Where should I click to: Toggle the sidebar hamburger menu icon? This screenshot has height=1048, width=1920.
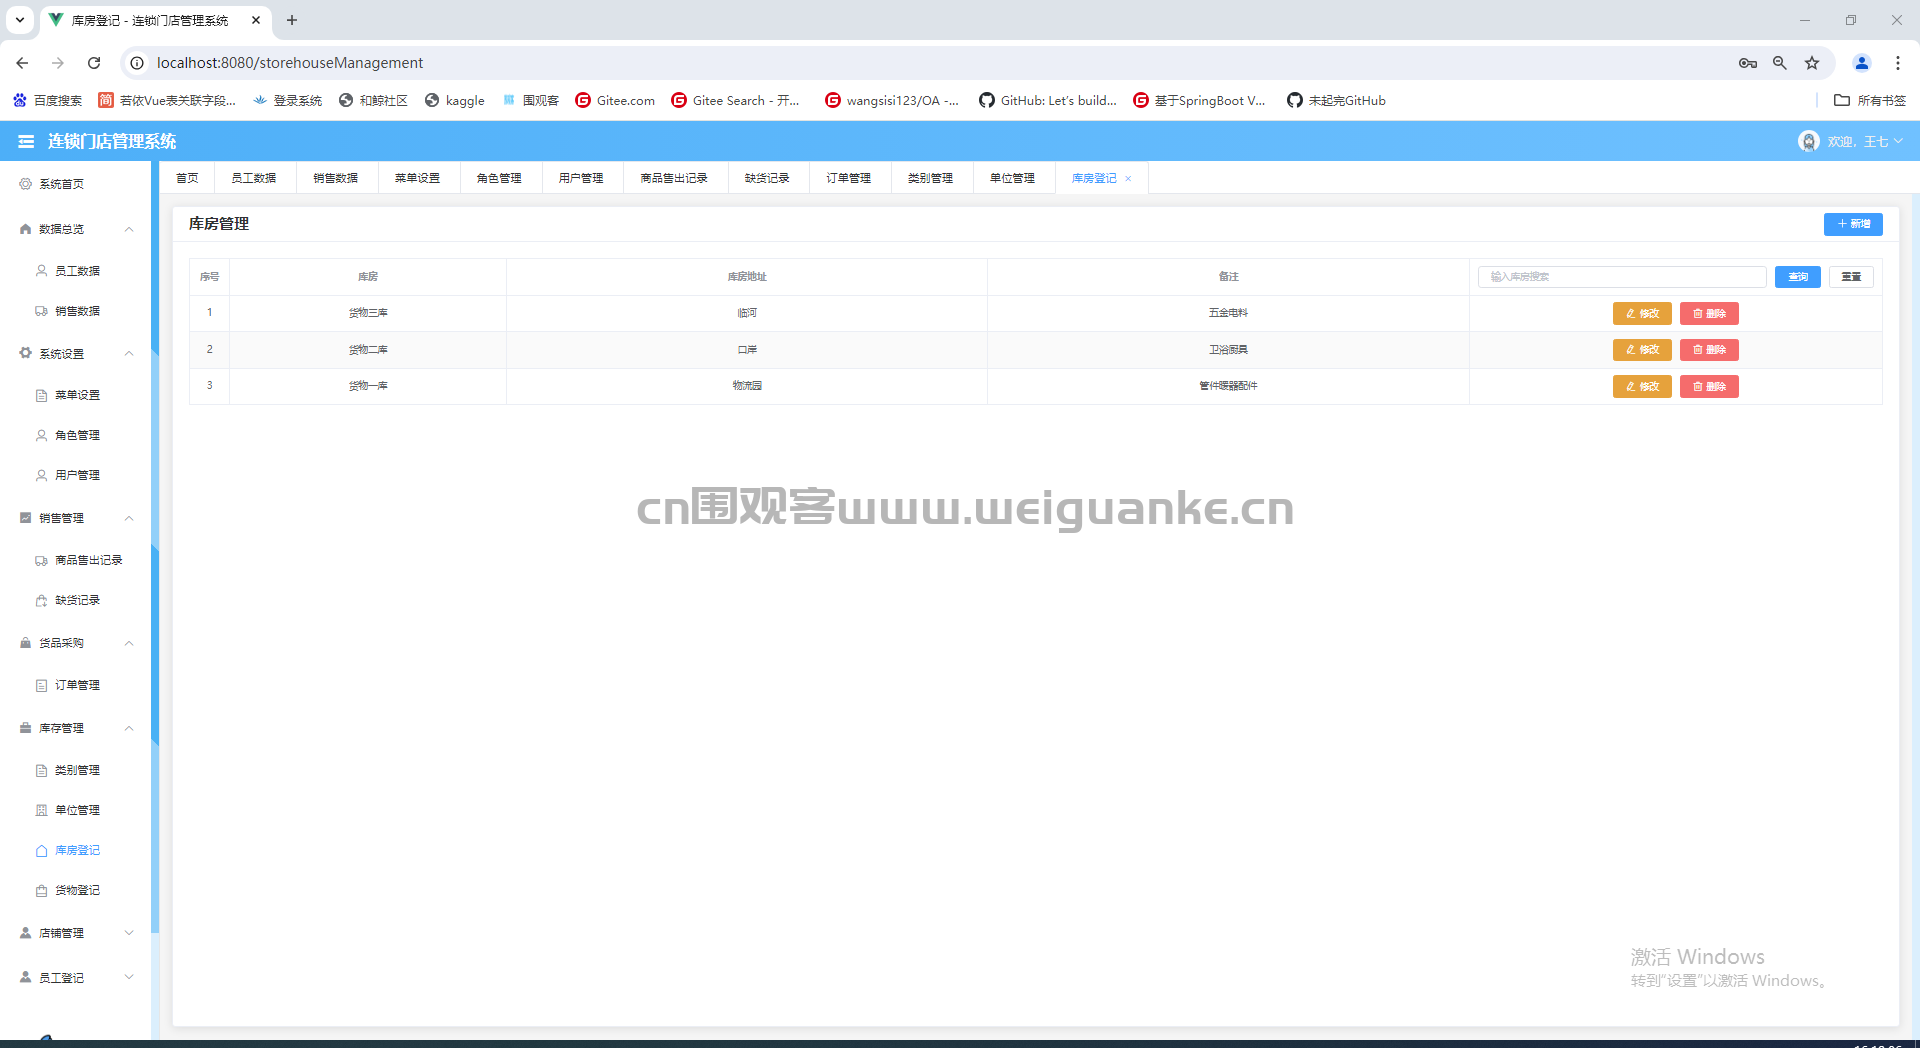26,142
